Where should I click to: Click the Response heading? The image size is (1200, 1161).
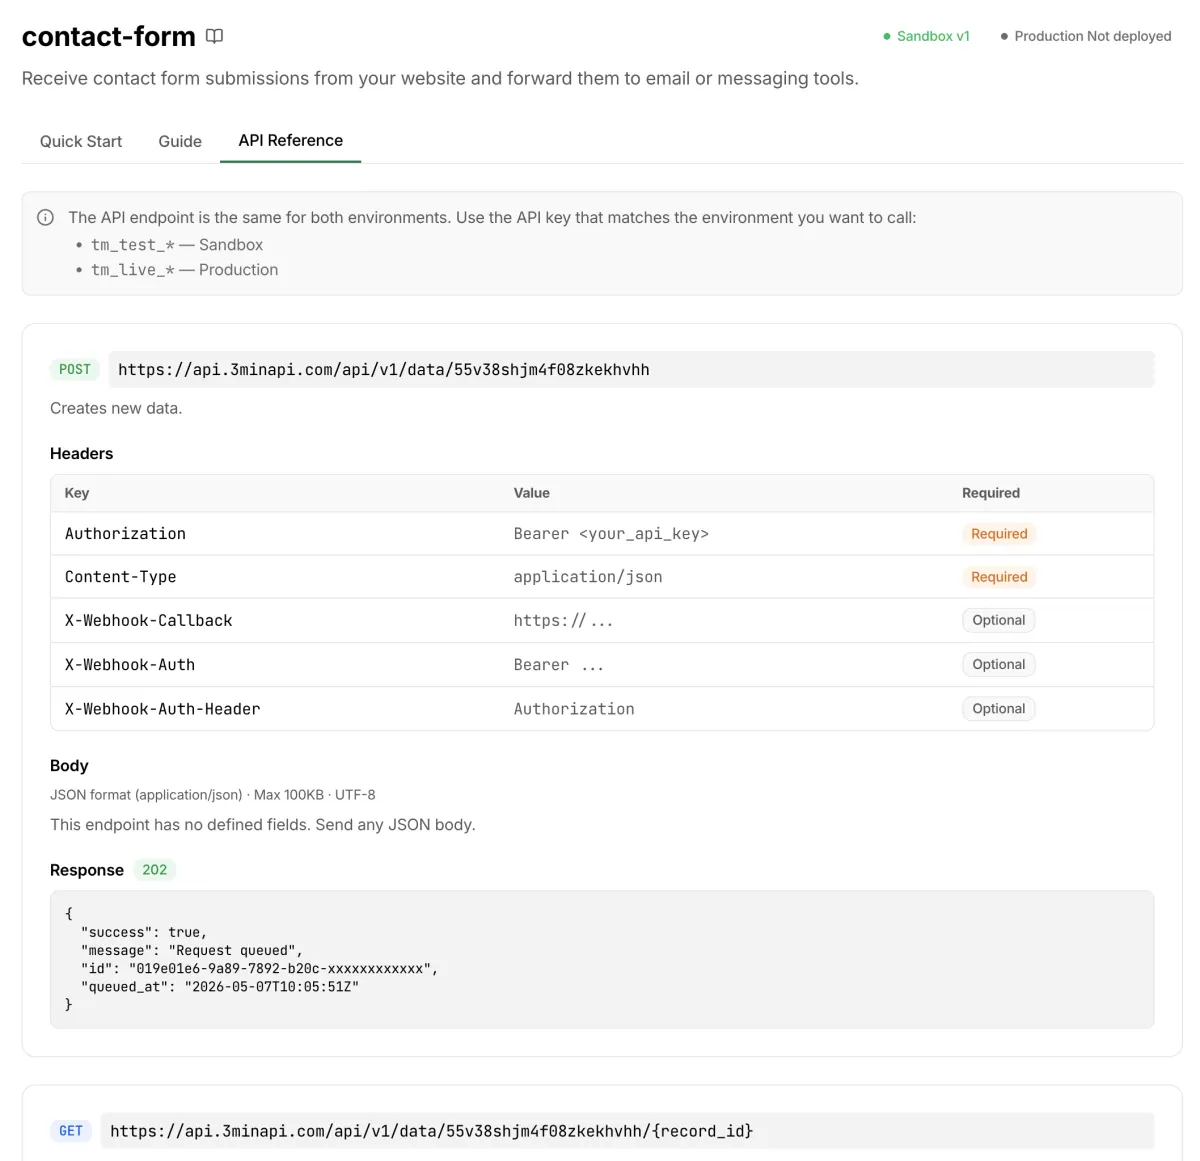tap(87, 870)
